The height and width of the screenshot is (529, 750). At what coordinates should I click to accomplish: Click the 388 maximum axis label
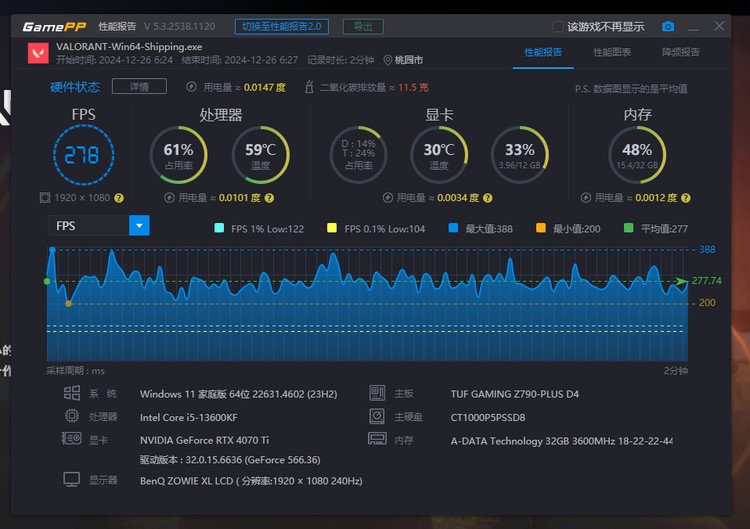(x=707, y=249)
